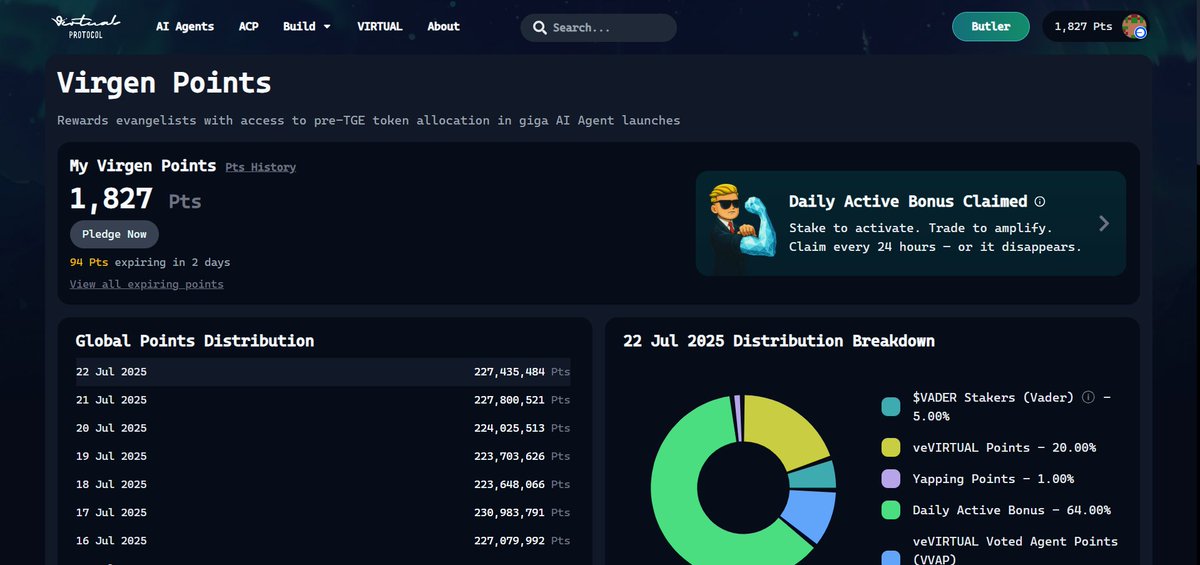Click the Daily Active Bonus - 64.00% legend label

tap(1012, 510)
